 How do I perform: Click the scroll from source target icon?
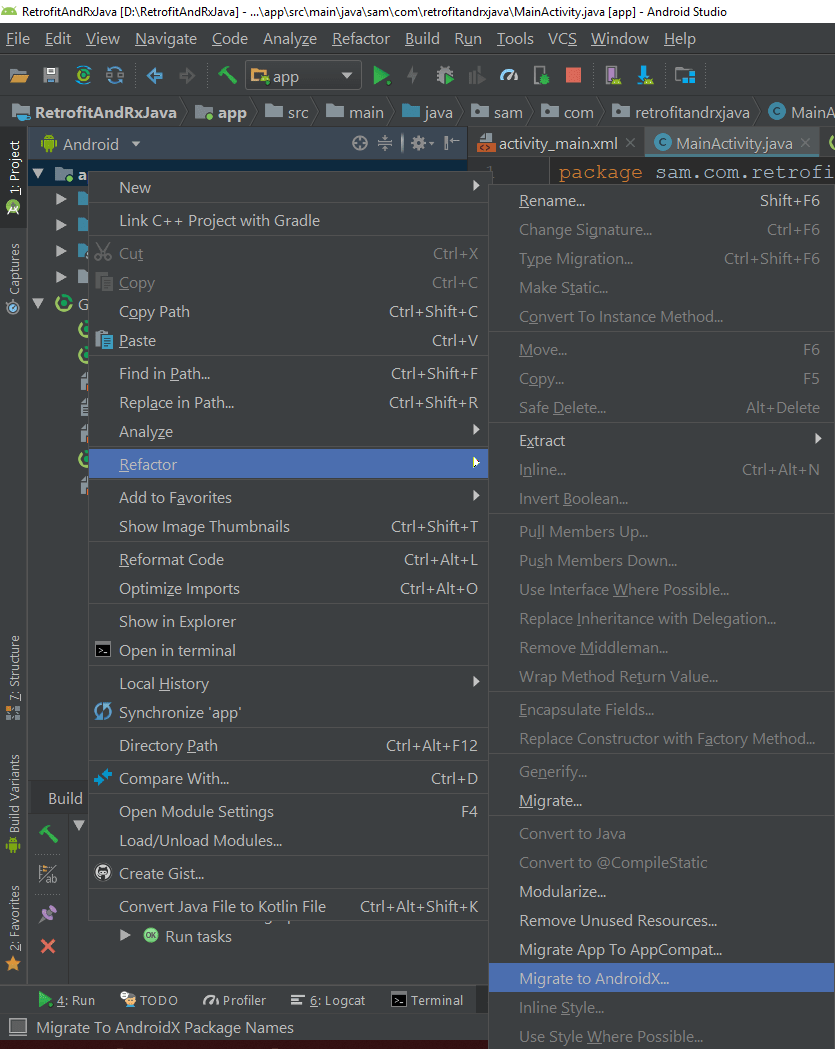[360, 143]
